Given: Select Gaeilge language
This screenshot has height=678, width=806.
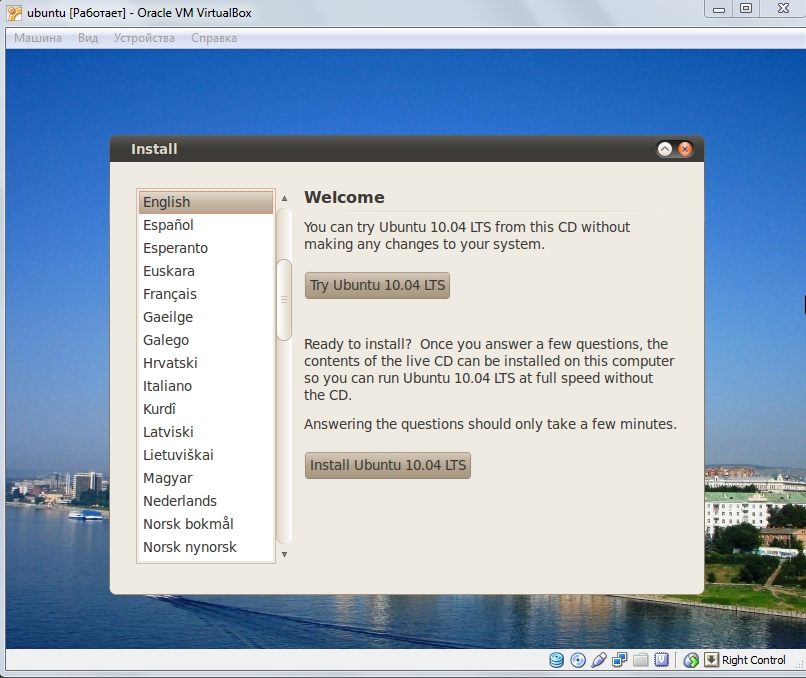Looking at the screenshot, I should coord(206,317).
